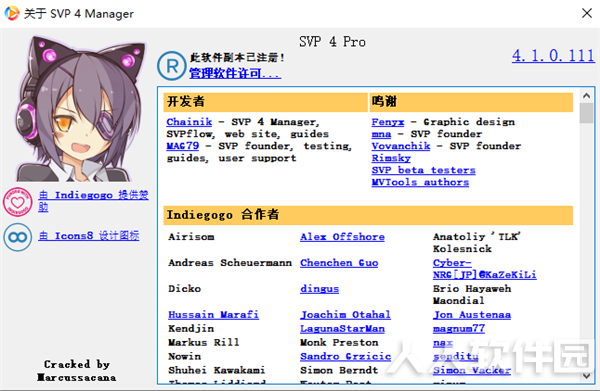
Task: Open the Icons8 icon design link
Action: tap(89, 236)
